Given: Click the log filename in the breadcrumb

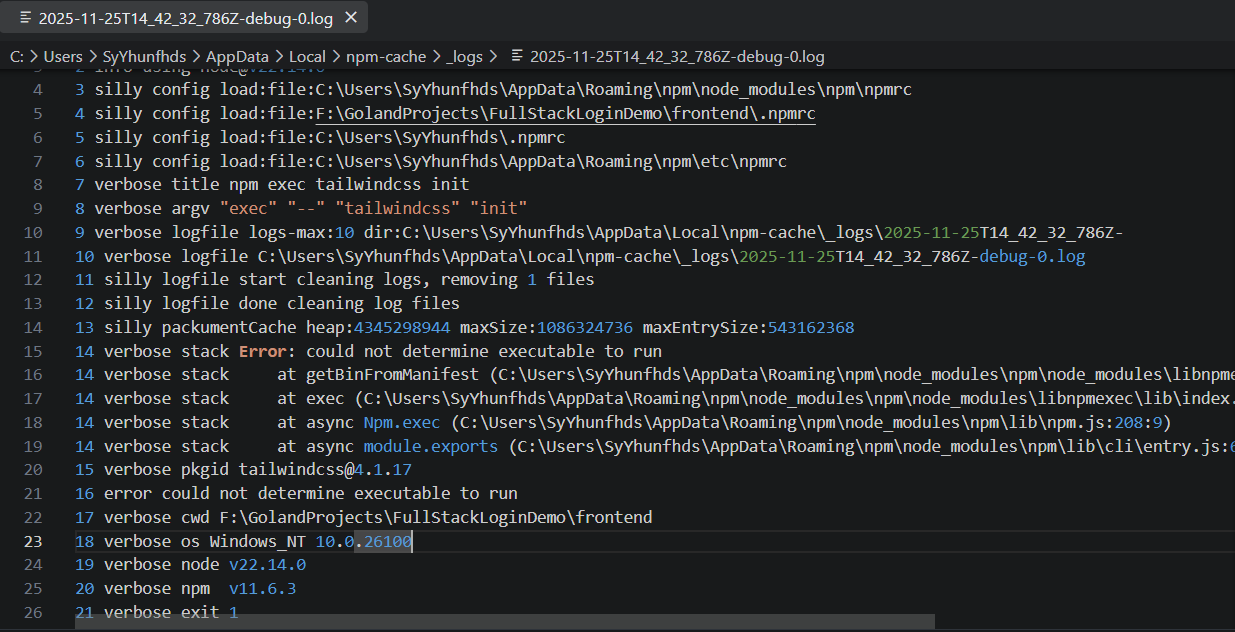Looking at the screenshot, I should (x=677, y=57).
